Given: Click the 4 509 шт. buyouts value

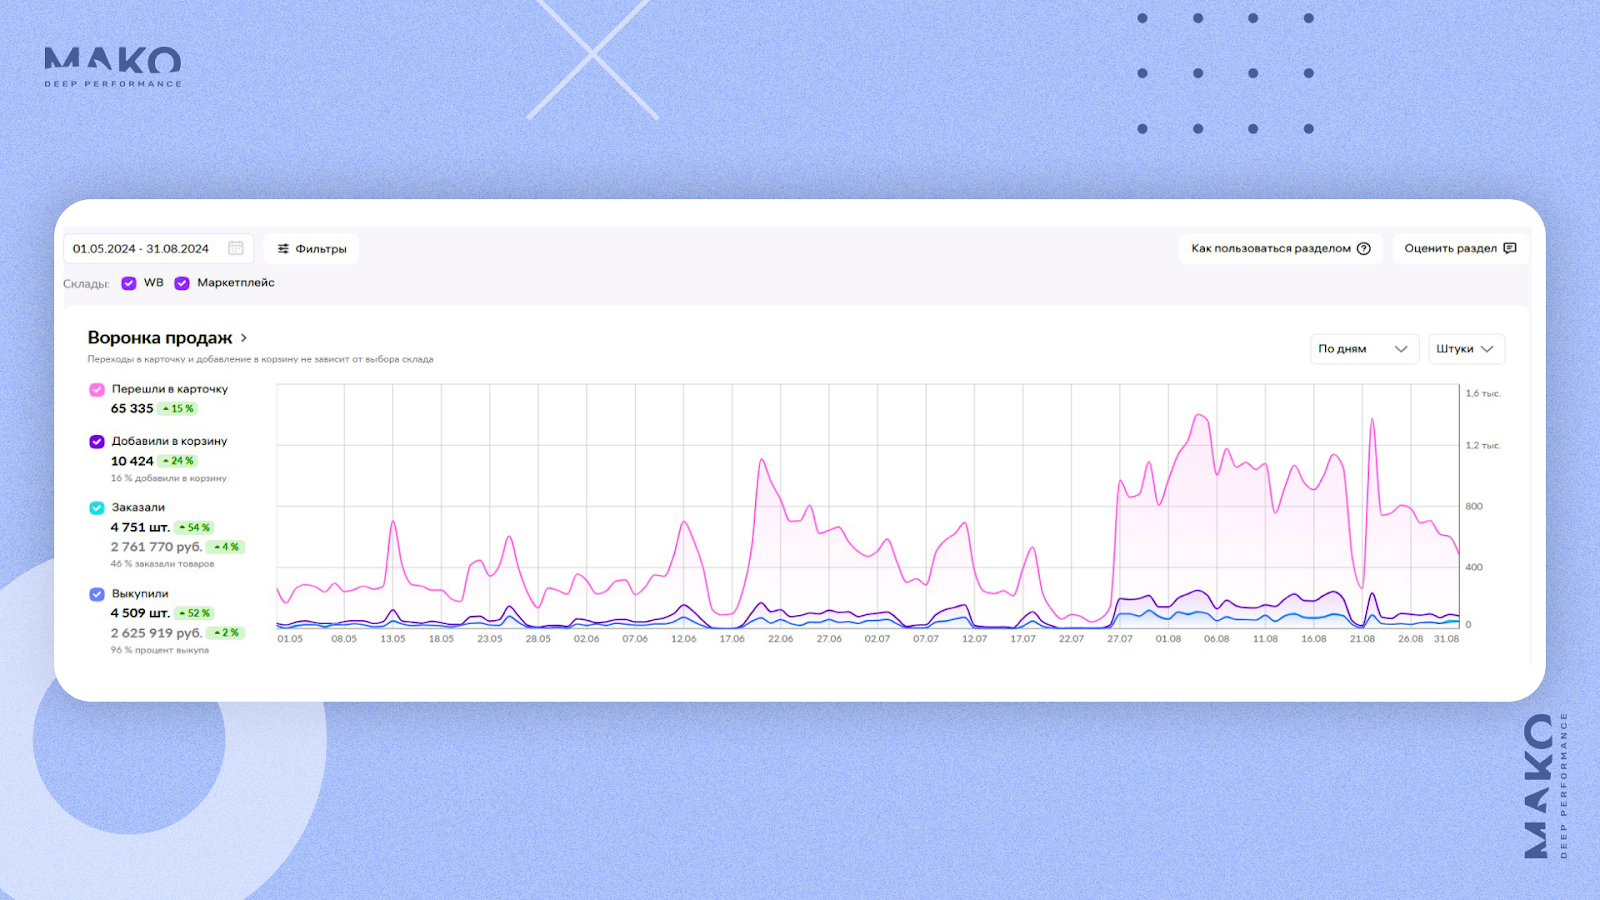Looking at the screenshot, I should pyautogui.click(x=140, y=613).
